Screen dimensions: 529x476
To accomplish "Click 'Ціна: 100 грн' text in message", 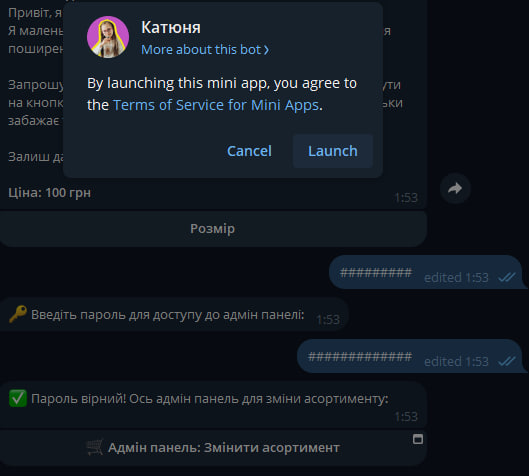I will (50, 193).
